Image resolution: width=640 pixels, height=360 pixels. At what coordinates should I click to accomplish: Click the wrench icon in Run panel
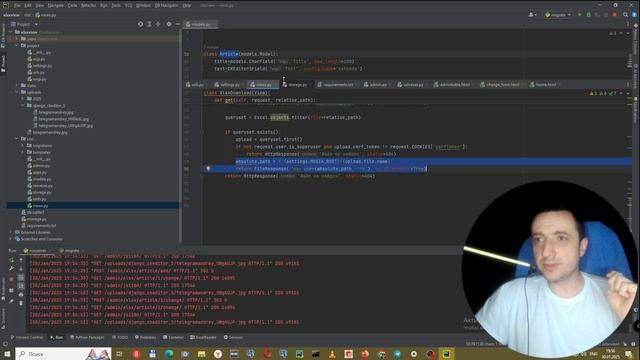11,269
